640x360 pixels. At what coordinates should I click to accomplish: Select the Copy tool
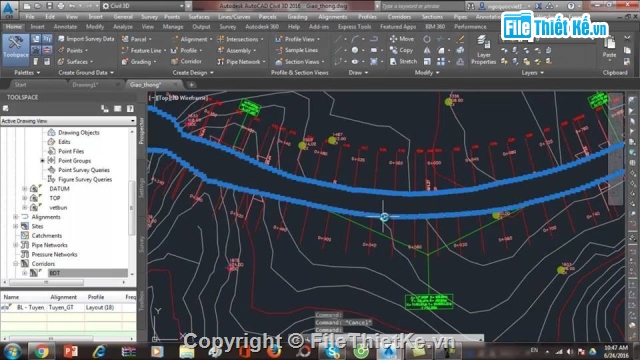402,50
